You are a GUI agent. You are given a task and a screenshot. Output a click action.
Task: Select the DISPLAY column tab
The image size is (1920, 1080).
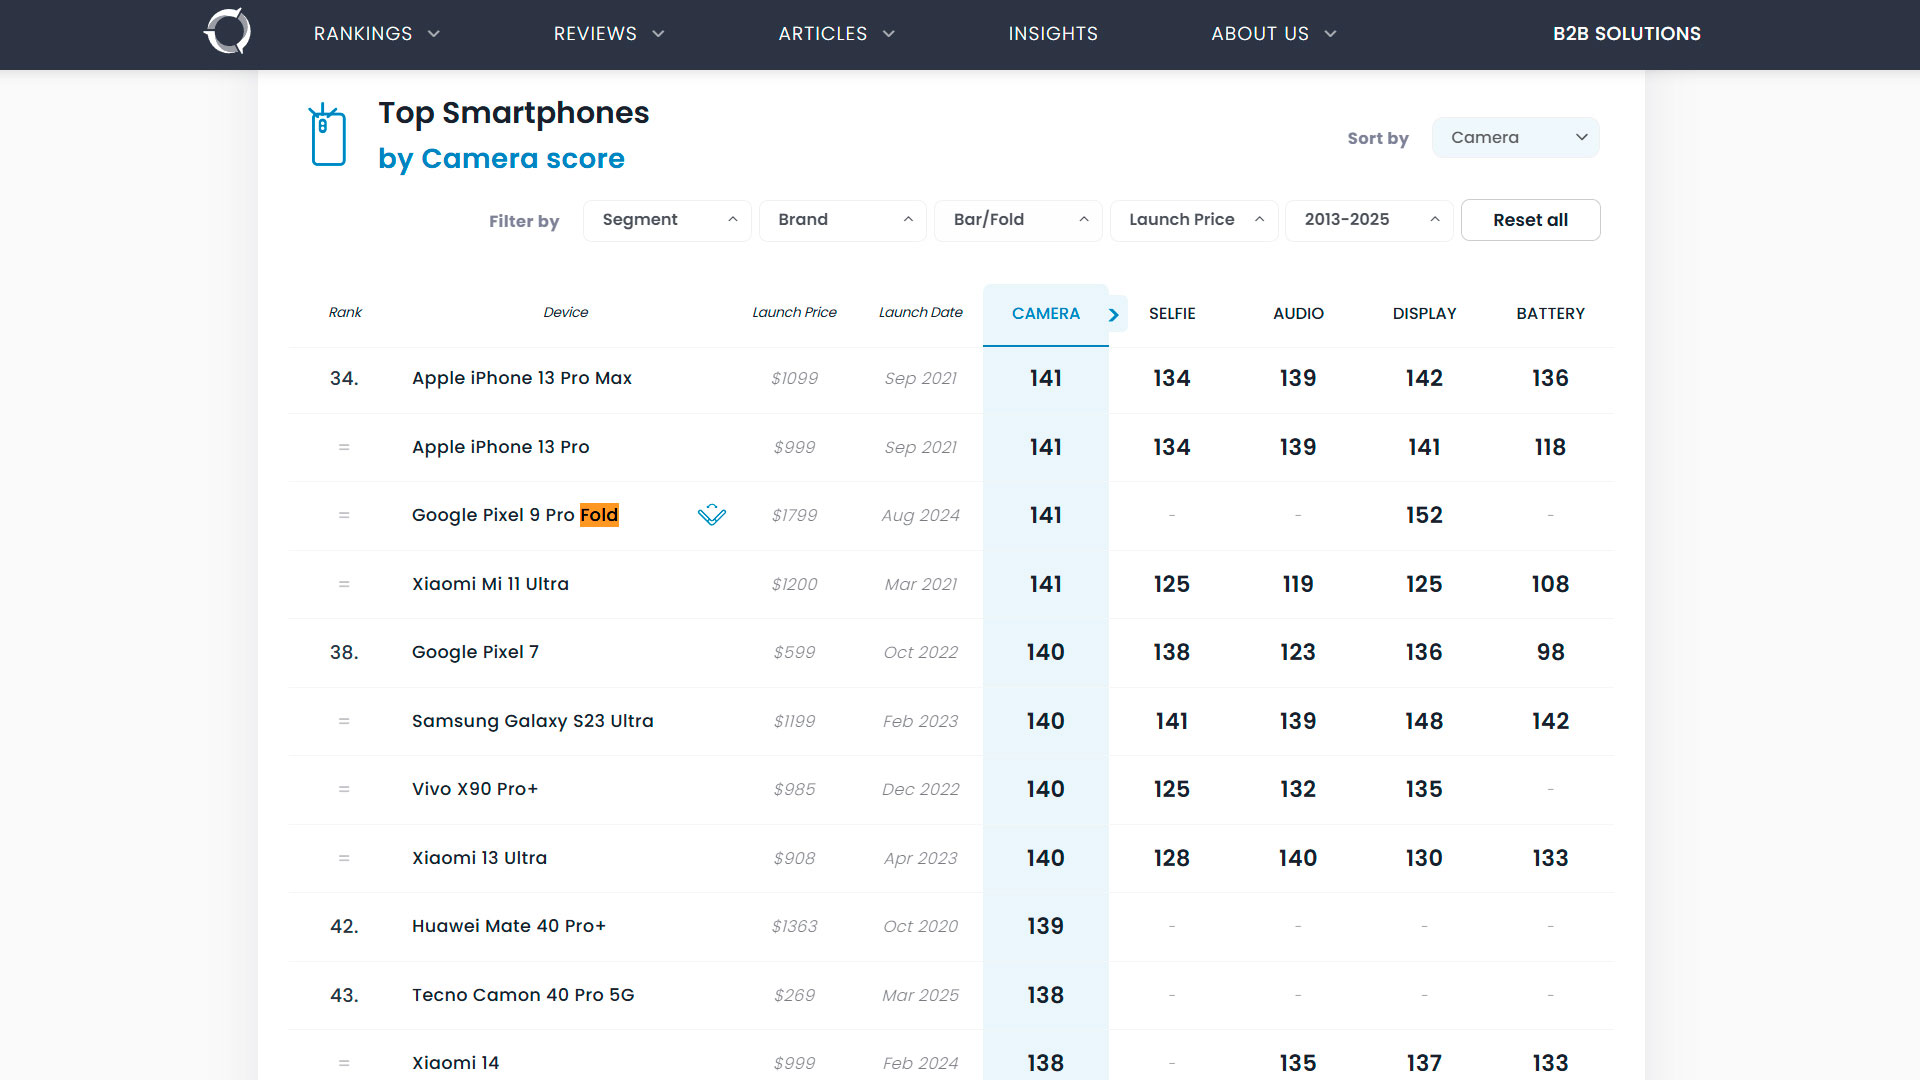pos(1424,314)
